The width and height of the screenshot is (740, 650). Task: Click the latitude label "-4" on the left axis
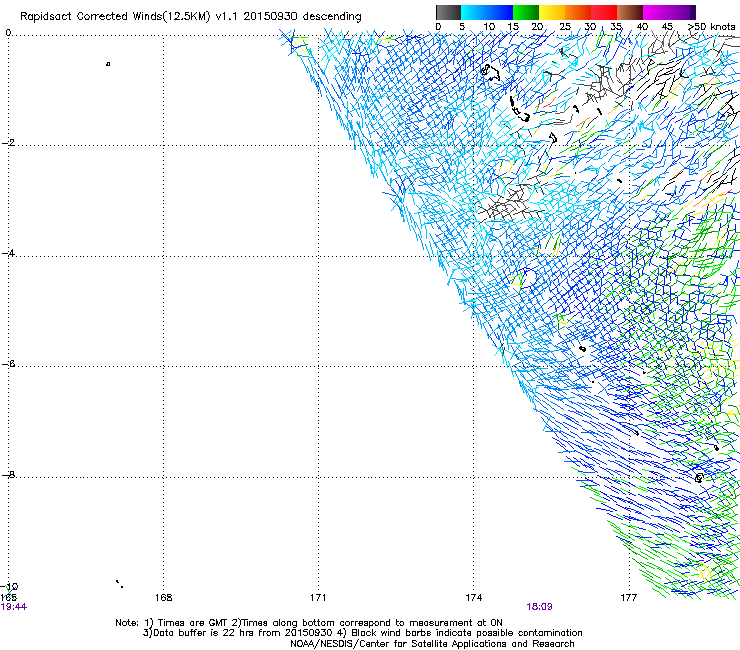(8, 253)
